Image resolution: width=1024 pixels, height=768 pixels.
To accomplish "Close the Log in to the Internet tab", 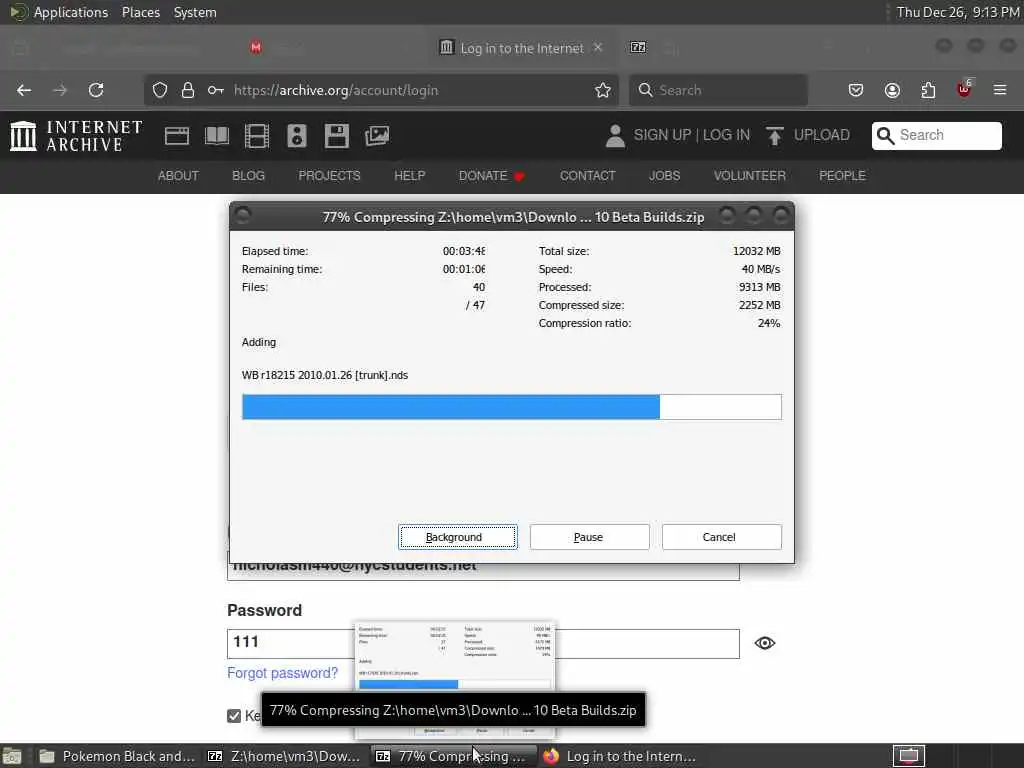I will click(x=598, y=48).
